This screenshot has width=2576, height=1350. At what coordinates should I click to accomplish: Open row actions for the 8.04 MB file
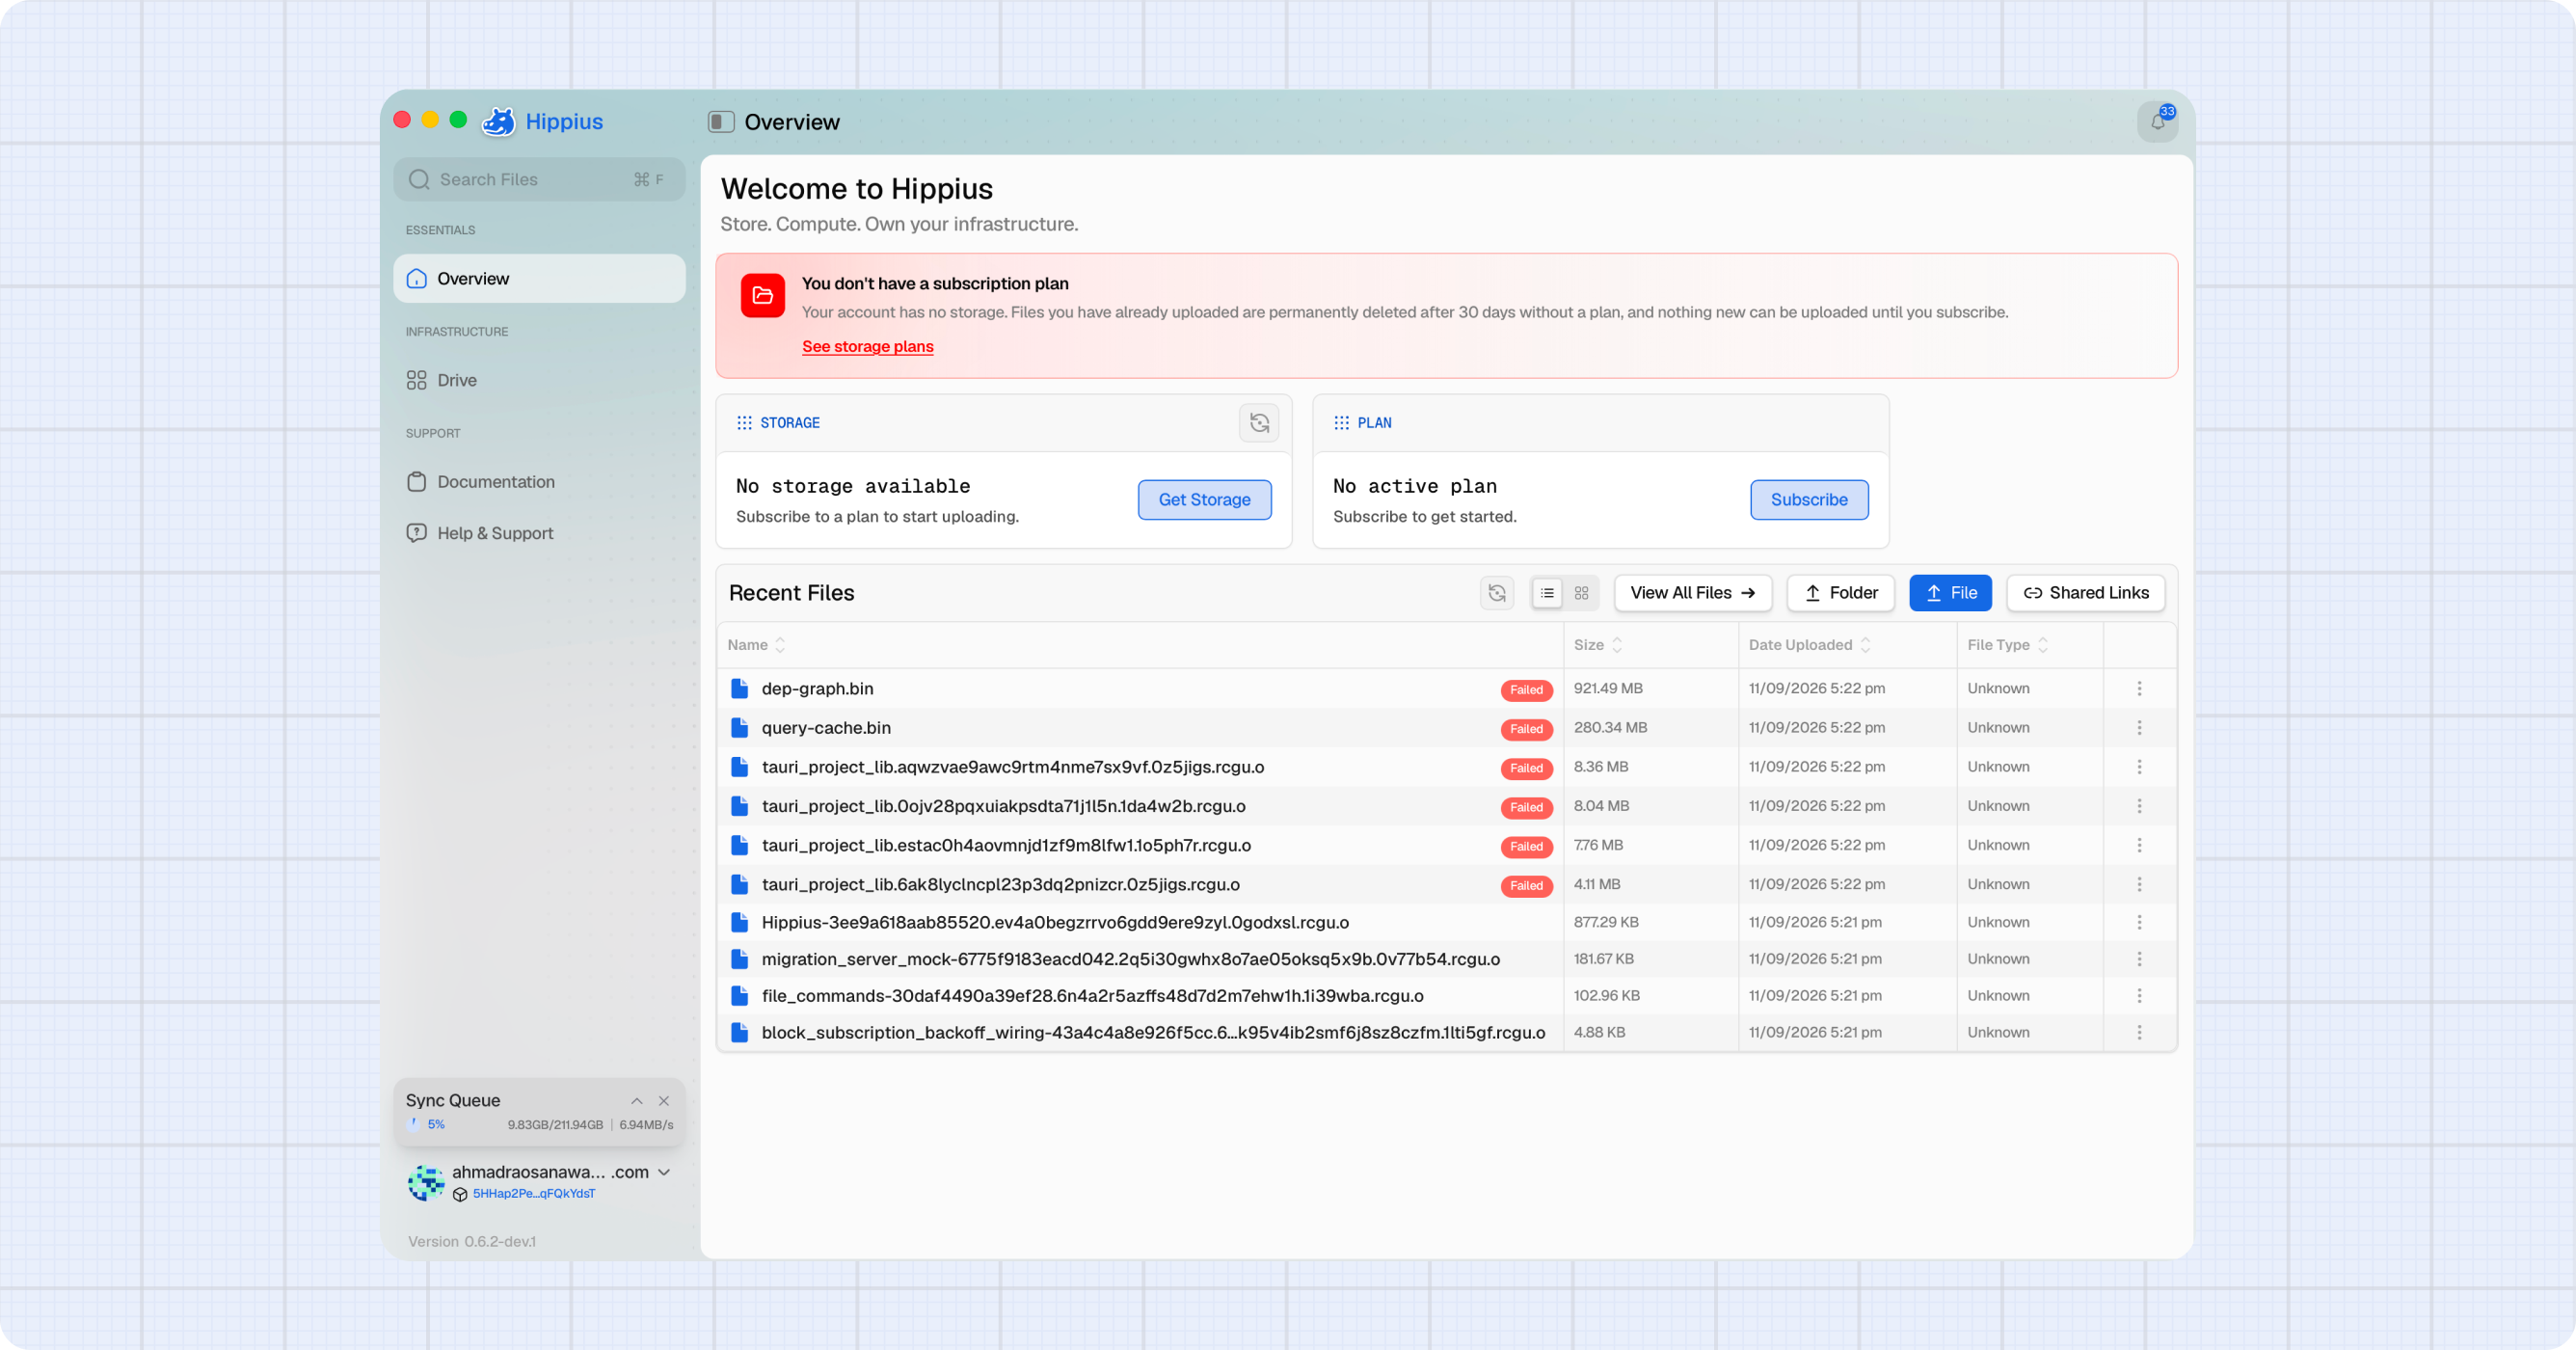pos(2139,806)
